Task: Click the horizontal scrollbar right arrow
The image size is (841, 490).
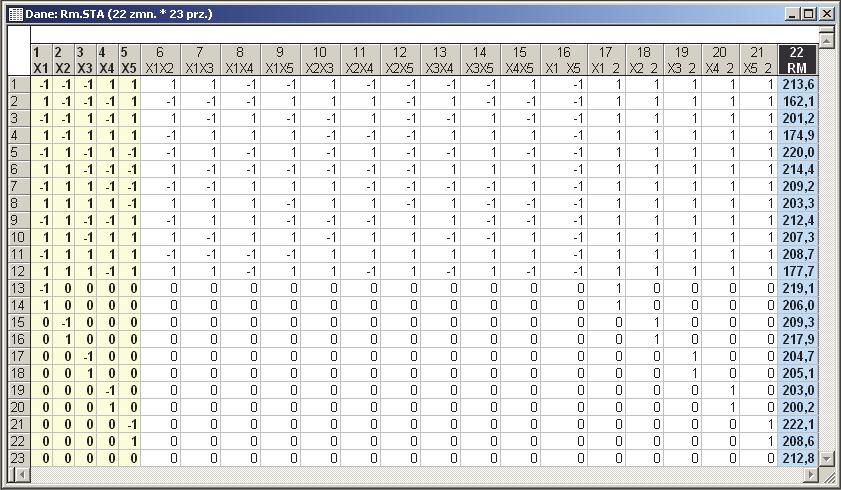Action: tap(812, 474)
